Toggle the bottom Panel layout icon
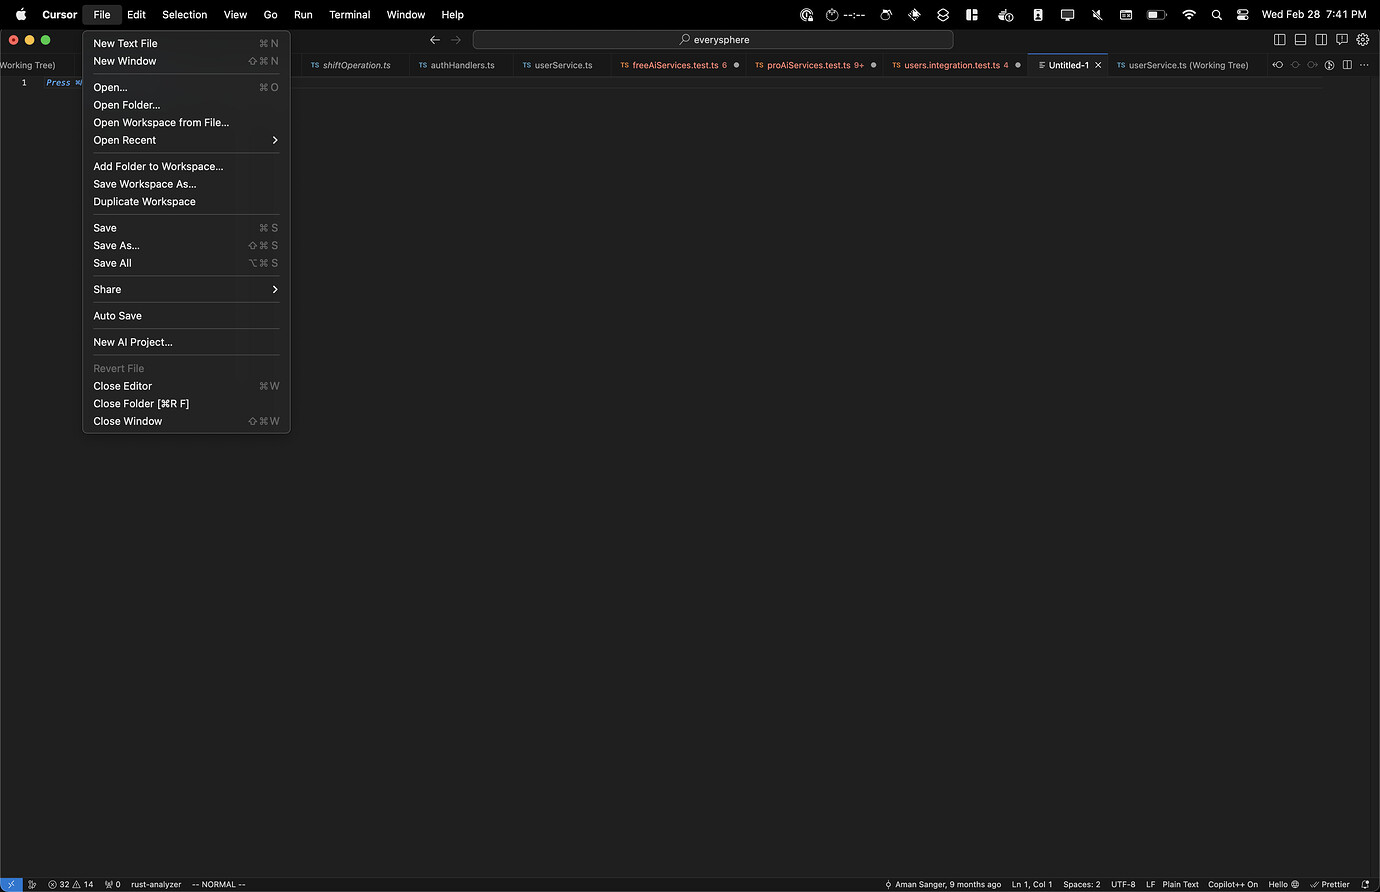The width and height of the screenshot is (1380, 892). (x=1300, y=39)
